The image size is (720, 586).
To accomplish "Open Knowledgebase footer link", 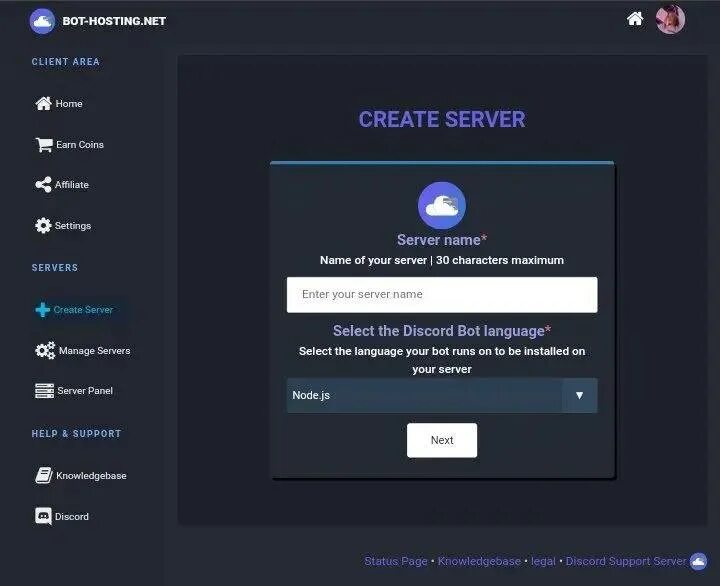I will pos(479,561).
